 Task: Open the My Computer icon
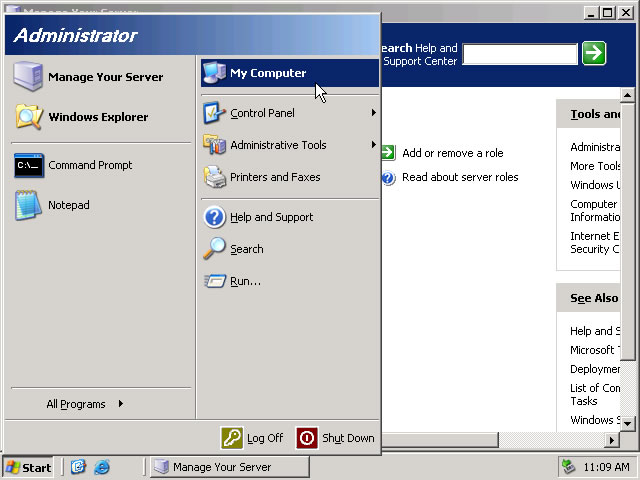214,73
